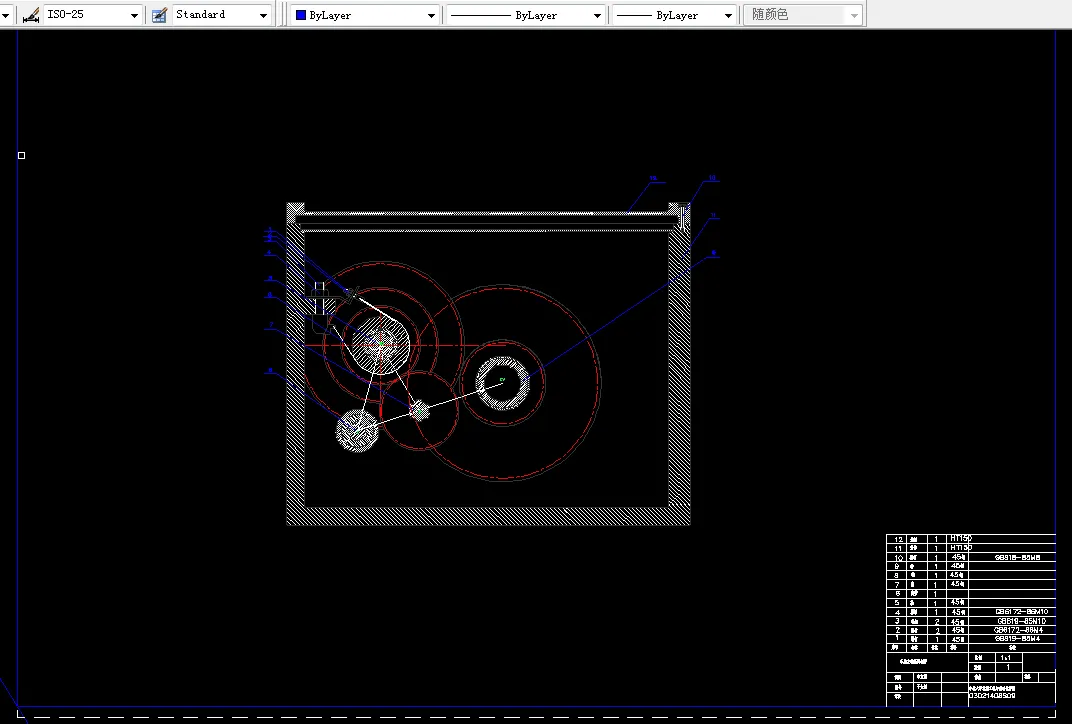Image resolution: width=1072 pixels, height=724 pixels.
Task: Select the hatched shaft circle at lower left
Action: 357,430
